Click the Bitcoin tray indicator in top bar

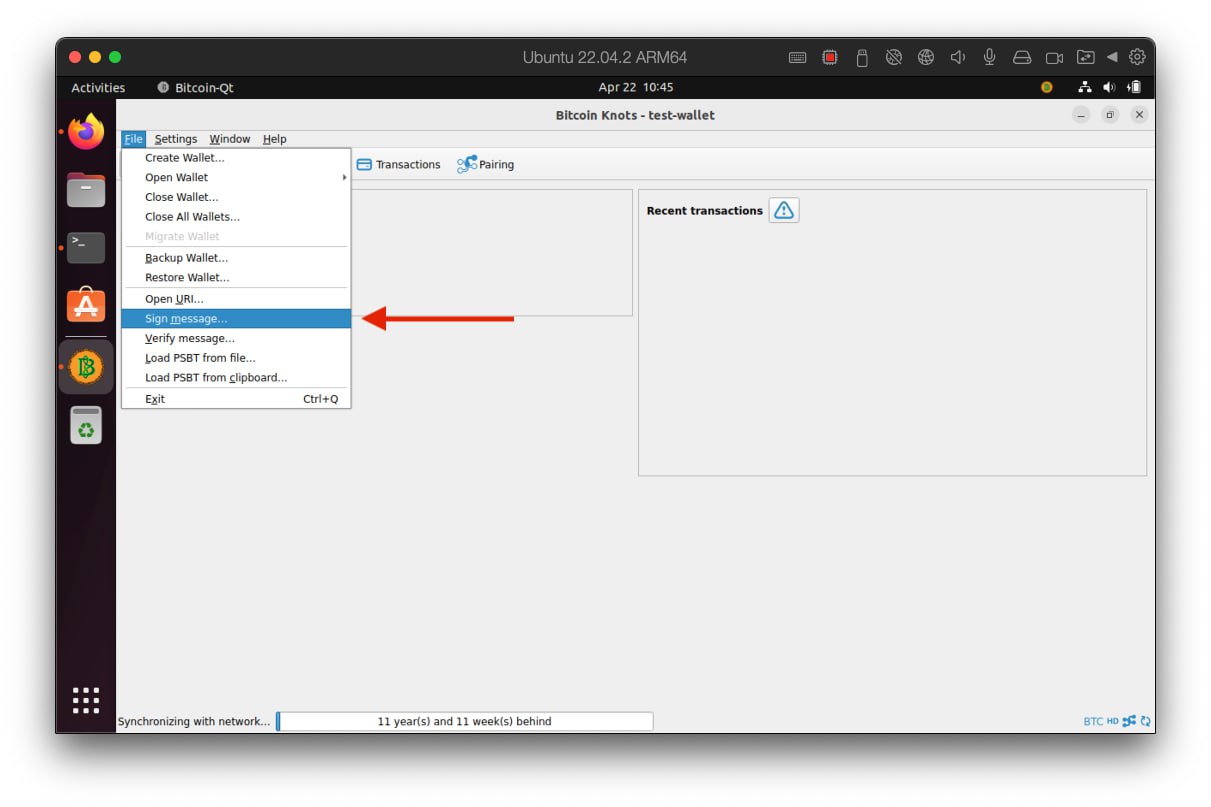tap(1047, 87)
